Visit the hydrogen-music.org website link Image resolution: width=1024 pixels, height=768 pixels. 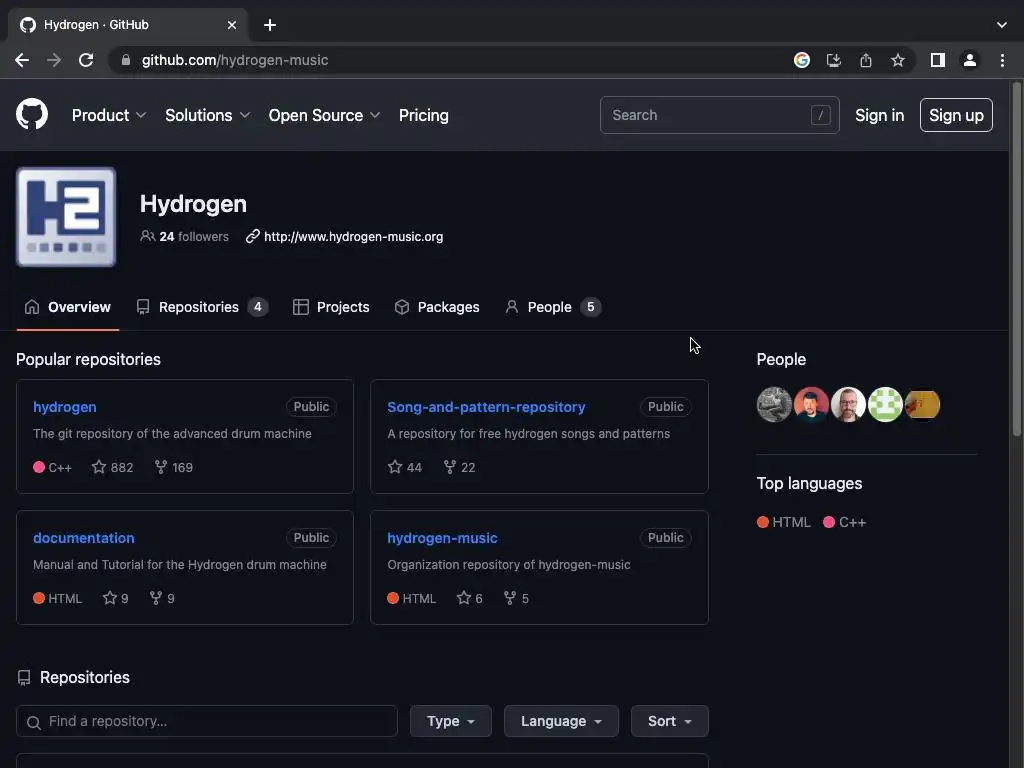coord(353,236)
